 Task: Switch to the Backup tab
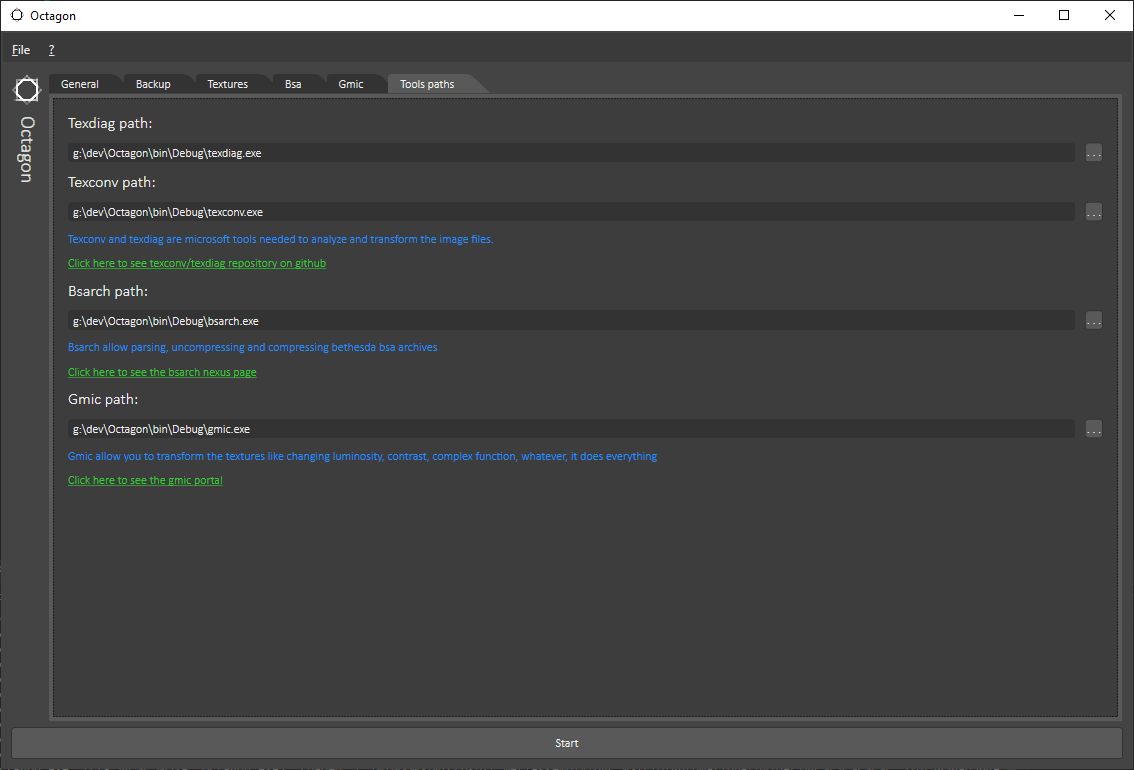click(x=153, y=84)
